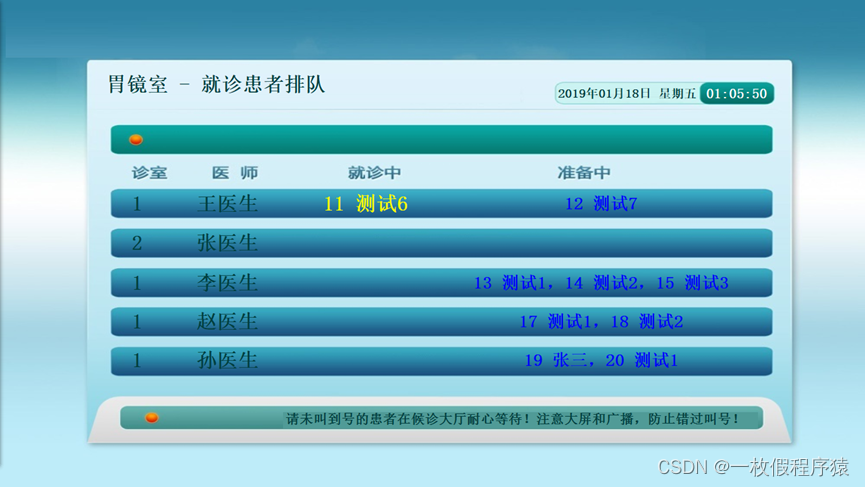Image resolution: width=865 pixels, height=487 pixels.
Task: Click the orange dot beside the bottom notice
Action: tap(152, 418)
